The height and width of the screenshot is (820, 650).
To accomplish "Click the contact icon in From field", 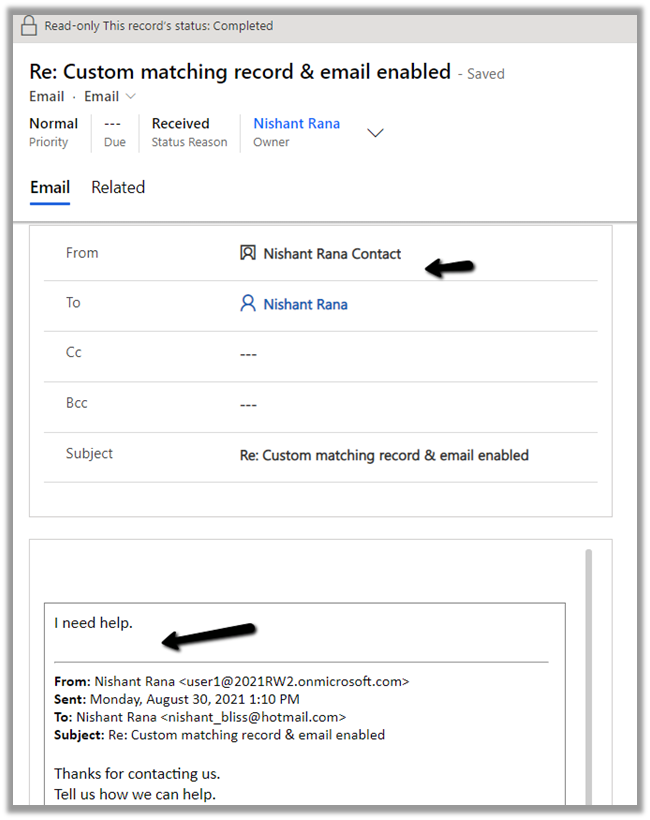I will point(248,254).
